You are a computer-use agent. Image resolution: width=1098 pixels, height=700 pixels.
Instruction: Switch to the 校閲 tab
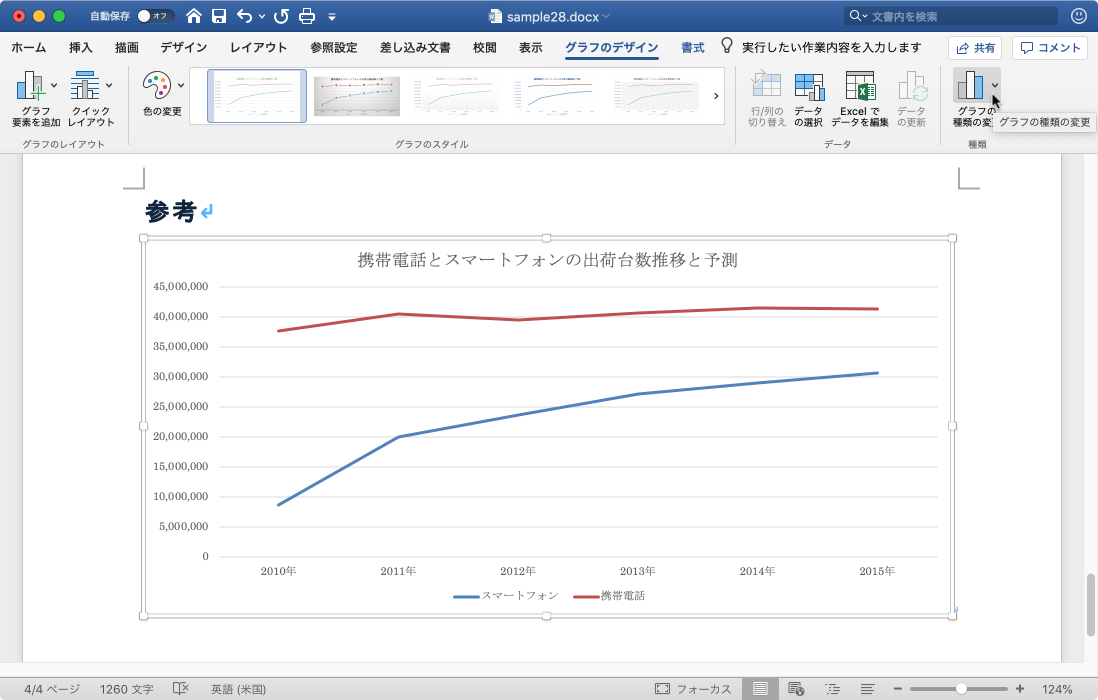485,48
